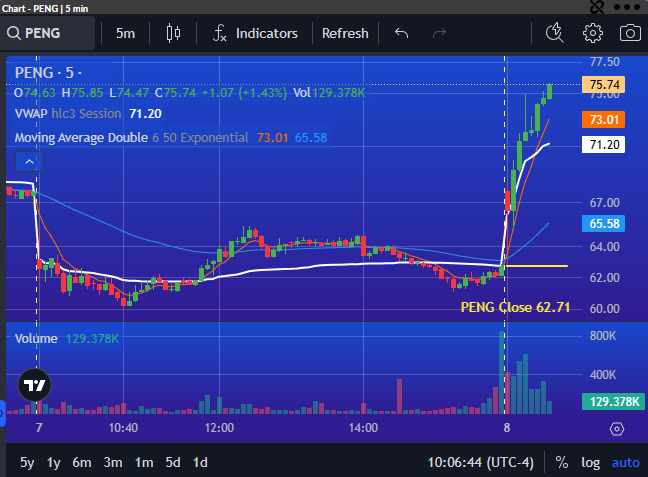Click the 12:00 time axis label
This screenshot has width=648, height=477.
click(219, 427)
